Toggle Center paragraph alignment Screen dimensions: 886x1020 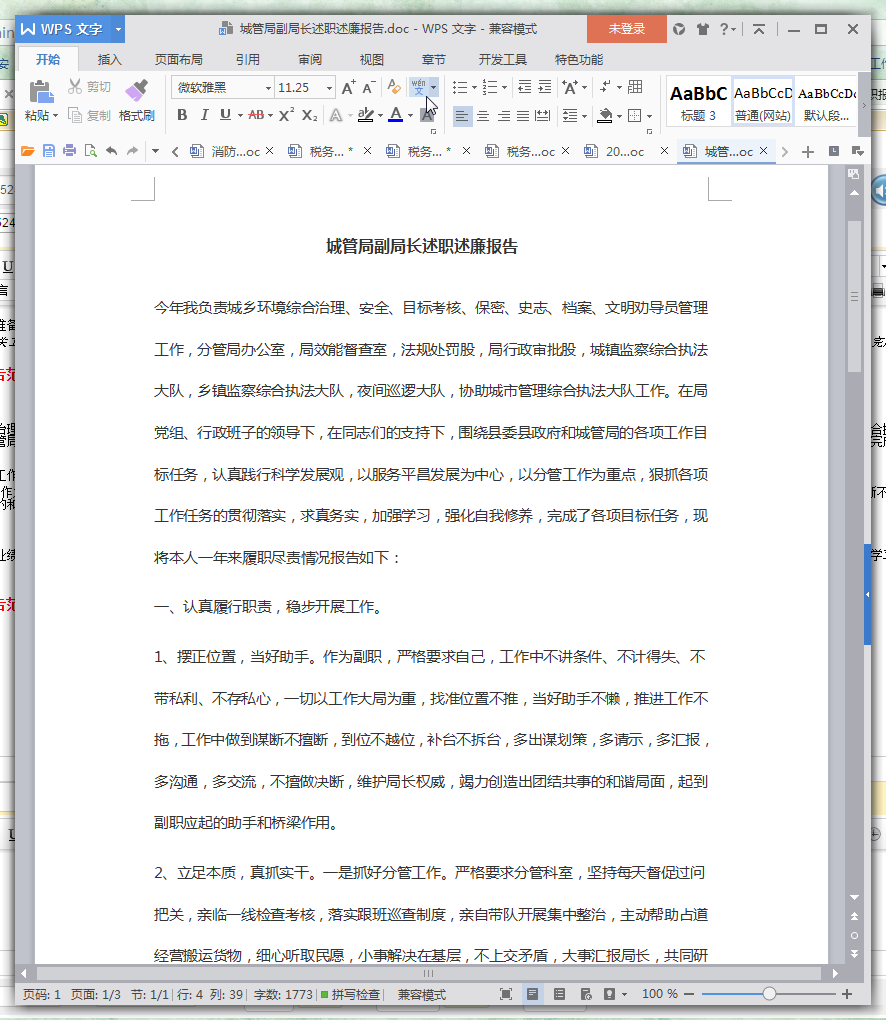point(483,116)
